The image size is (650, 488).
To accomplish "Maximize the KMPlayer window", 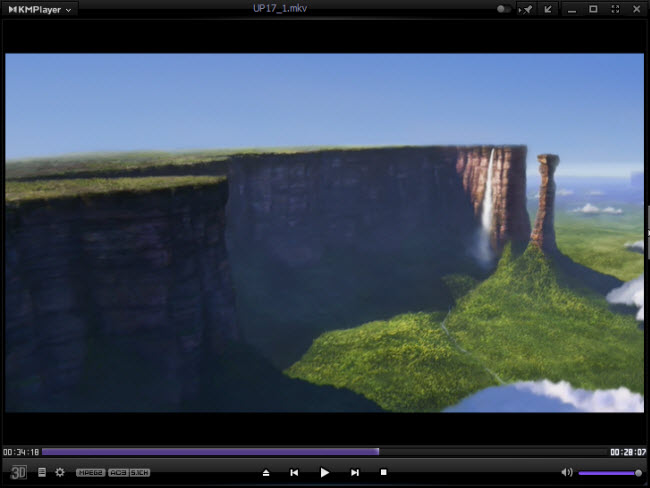I will click(x=593, y=9).
